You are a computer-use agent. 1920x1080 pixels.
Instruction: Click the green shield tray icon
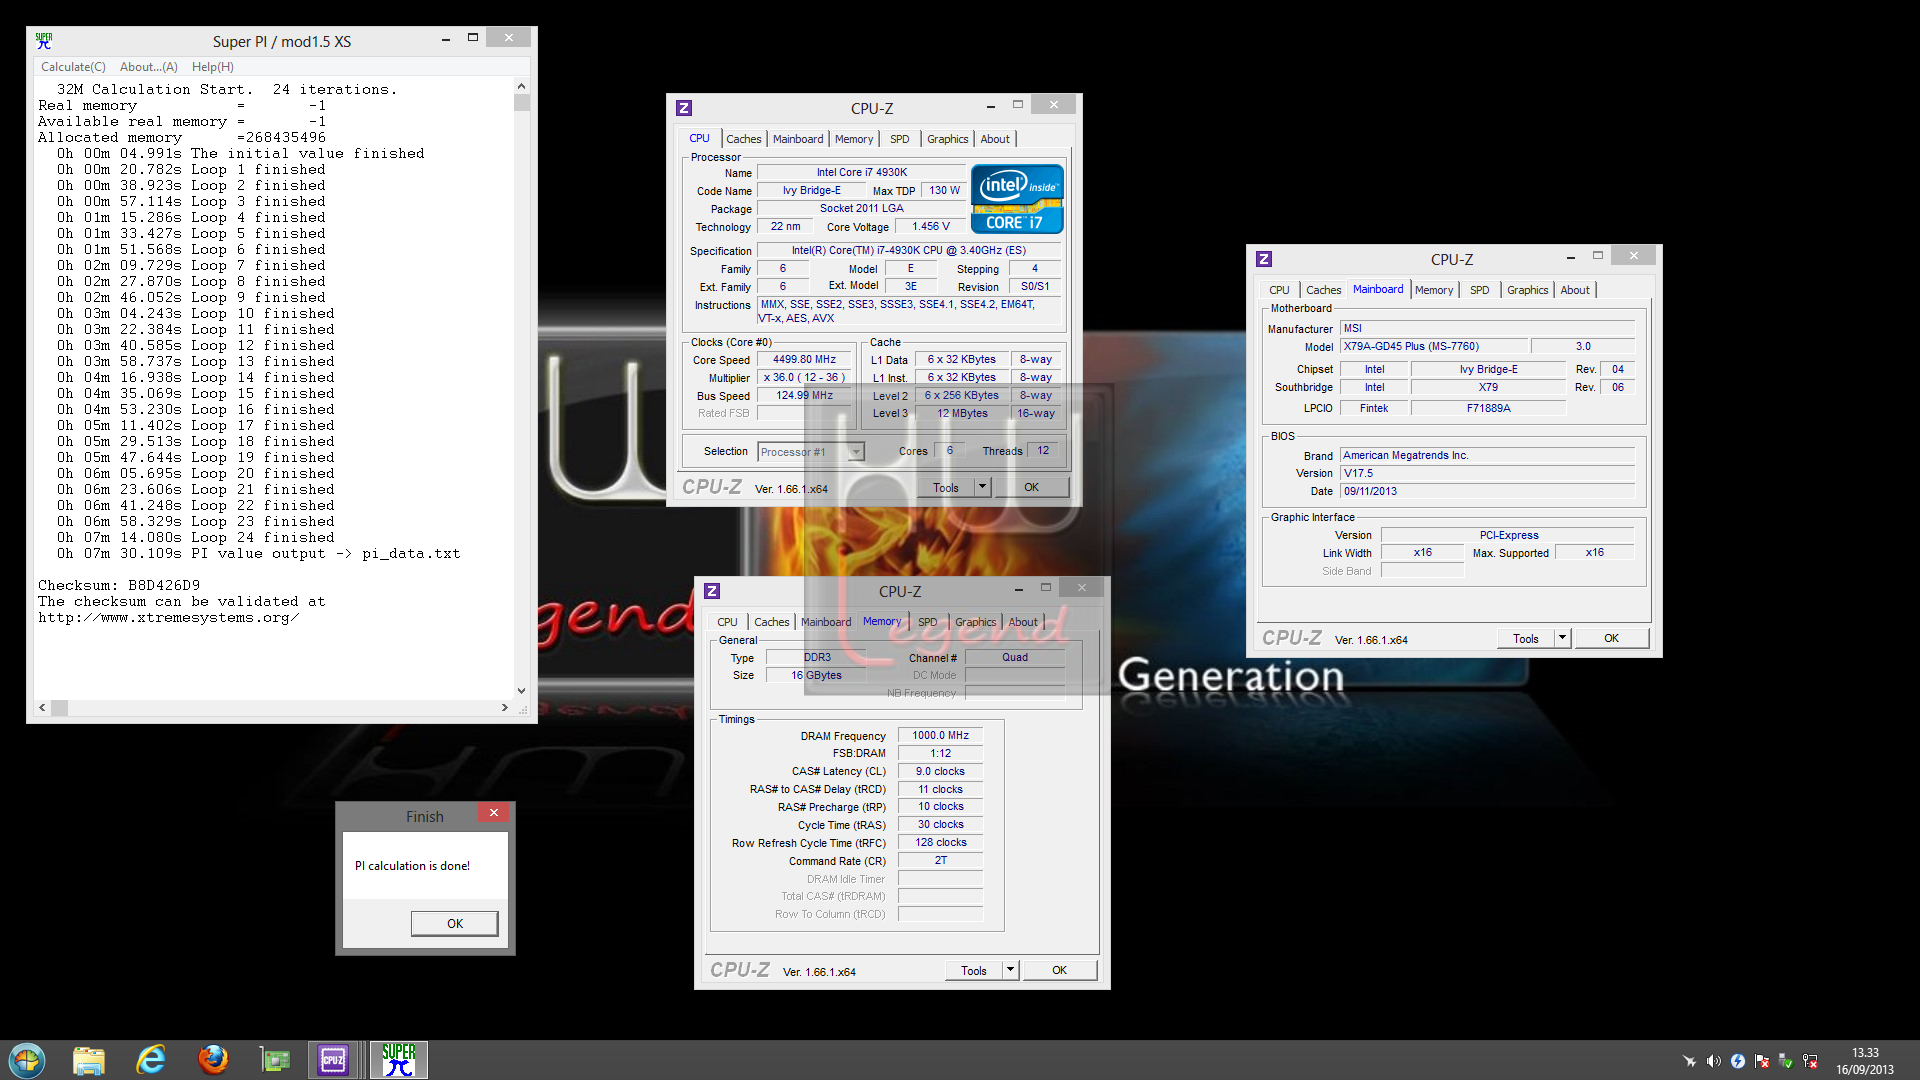point(1786,1061)
